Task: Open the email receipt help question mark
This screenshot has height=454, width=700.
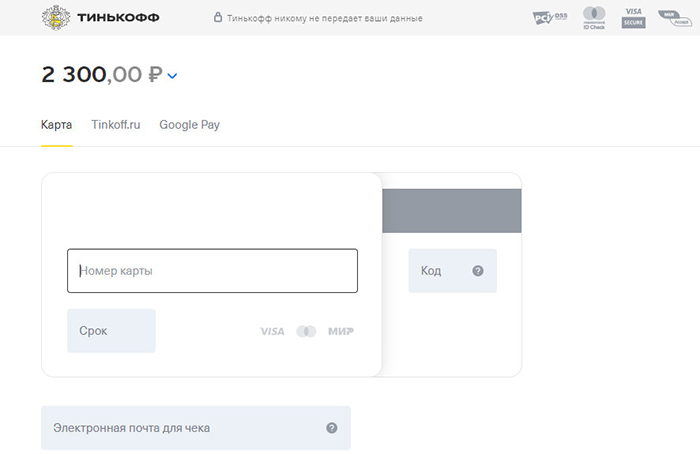Action: coord(332,428)
